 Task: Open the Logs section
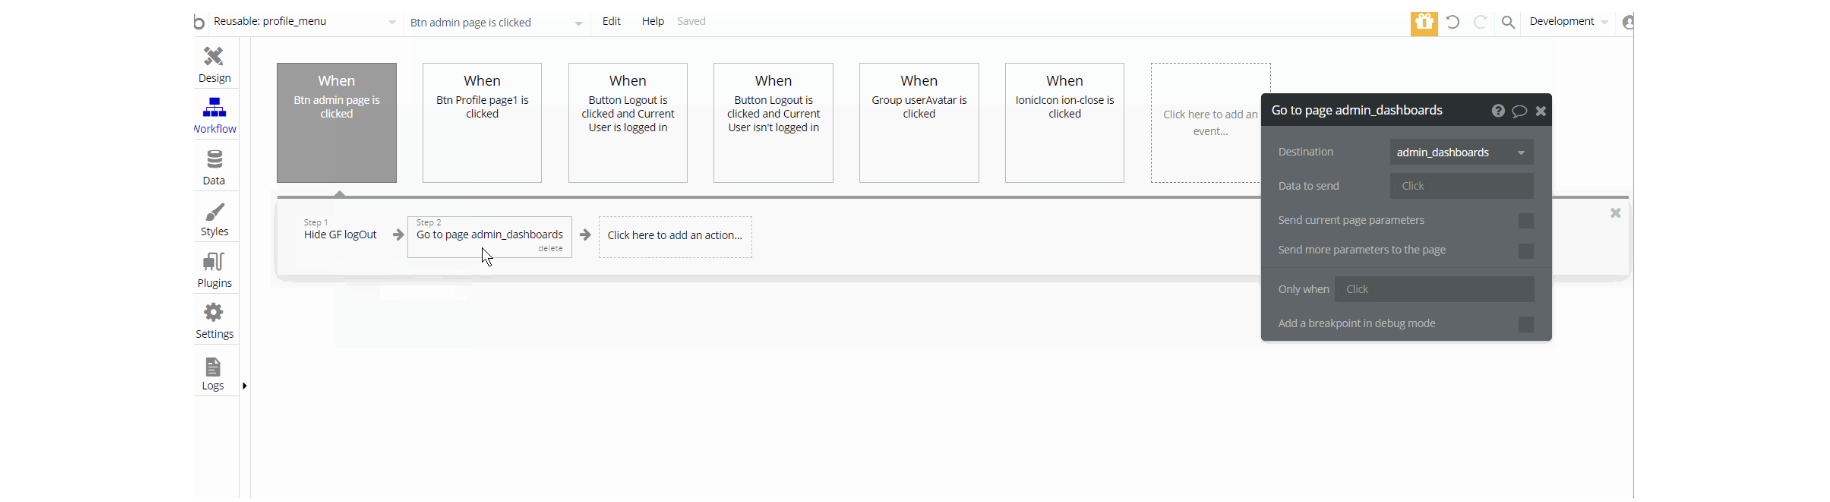(x=213, y=373)
